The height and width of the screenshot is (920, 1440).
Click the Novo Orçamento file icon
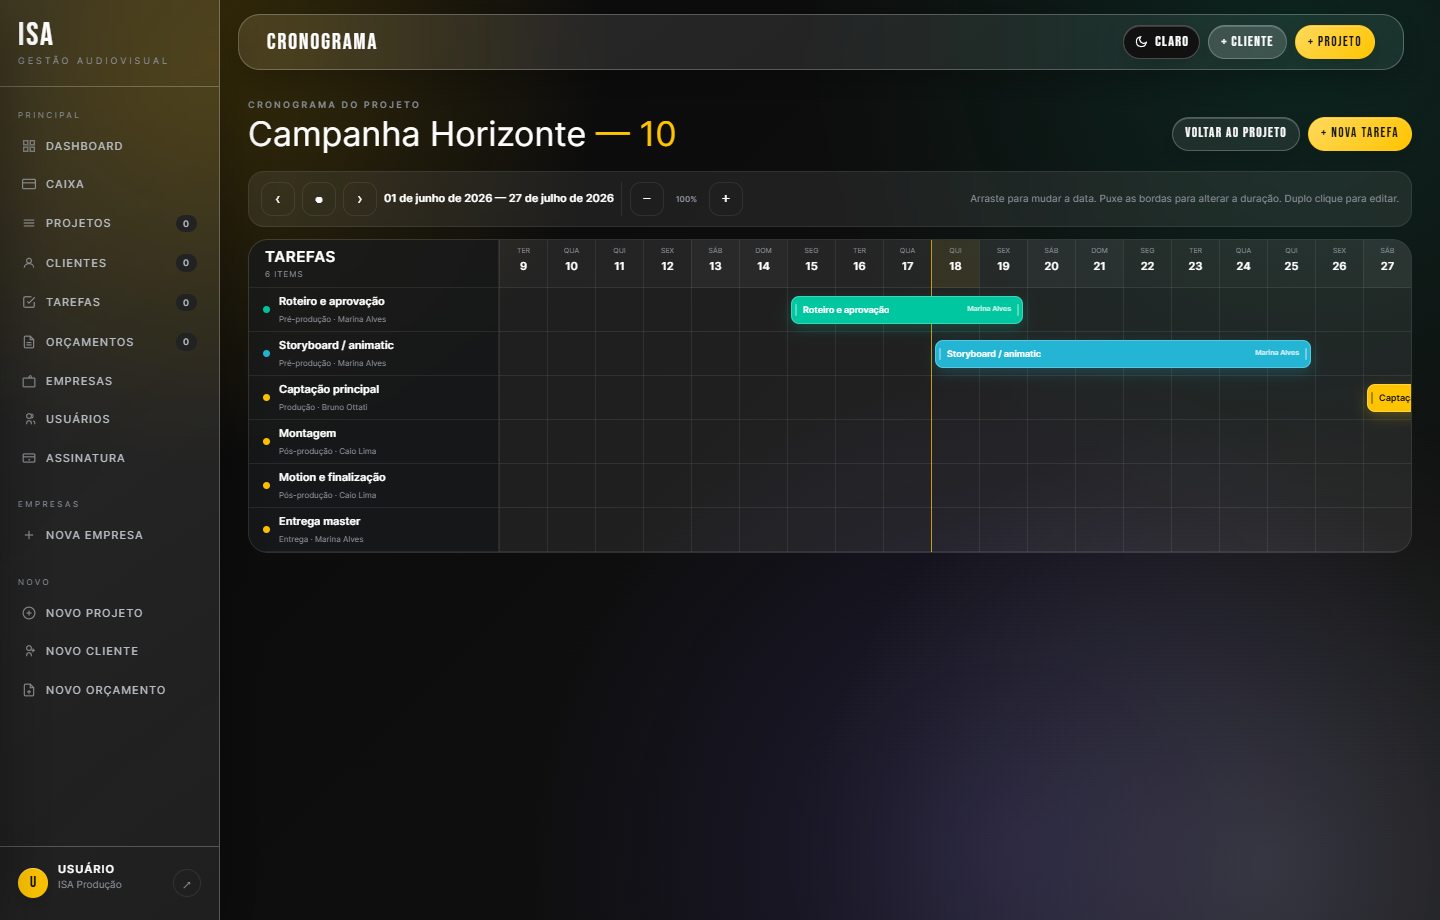[29, 690]
